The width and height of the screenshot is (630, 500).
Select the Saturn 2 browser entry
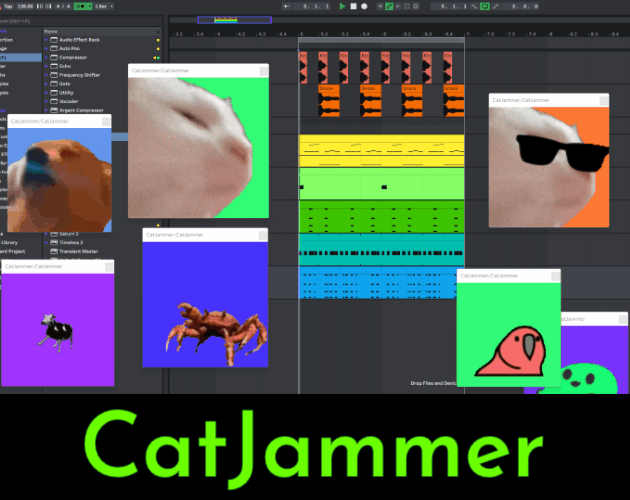coord(69,234)
